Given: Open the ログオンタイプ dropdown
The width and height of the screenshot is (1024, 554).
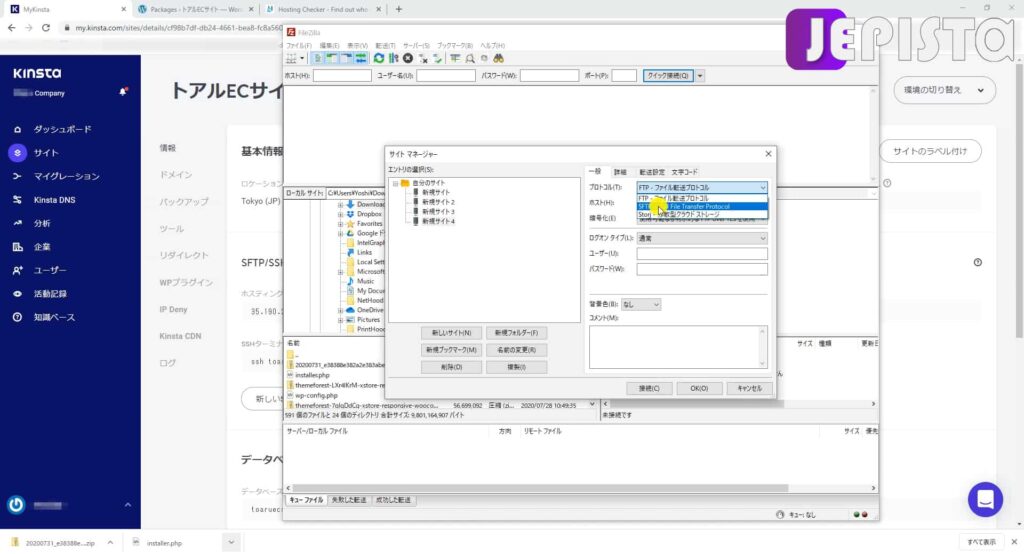Looking at the screenshot, I should pyautogui.click(x=701, y=238).
